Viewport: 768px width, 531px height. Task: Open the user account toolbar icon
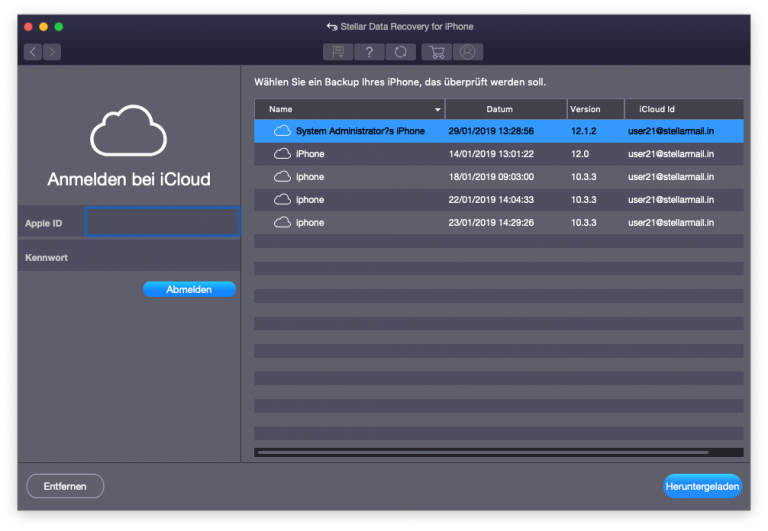coord(468,52)
